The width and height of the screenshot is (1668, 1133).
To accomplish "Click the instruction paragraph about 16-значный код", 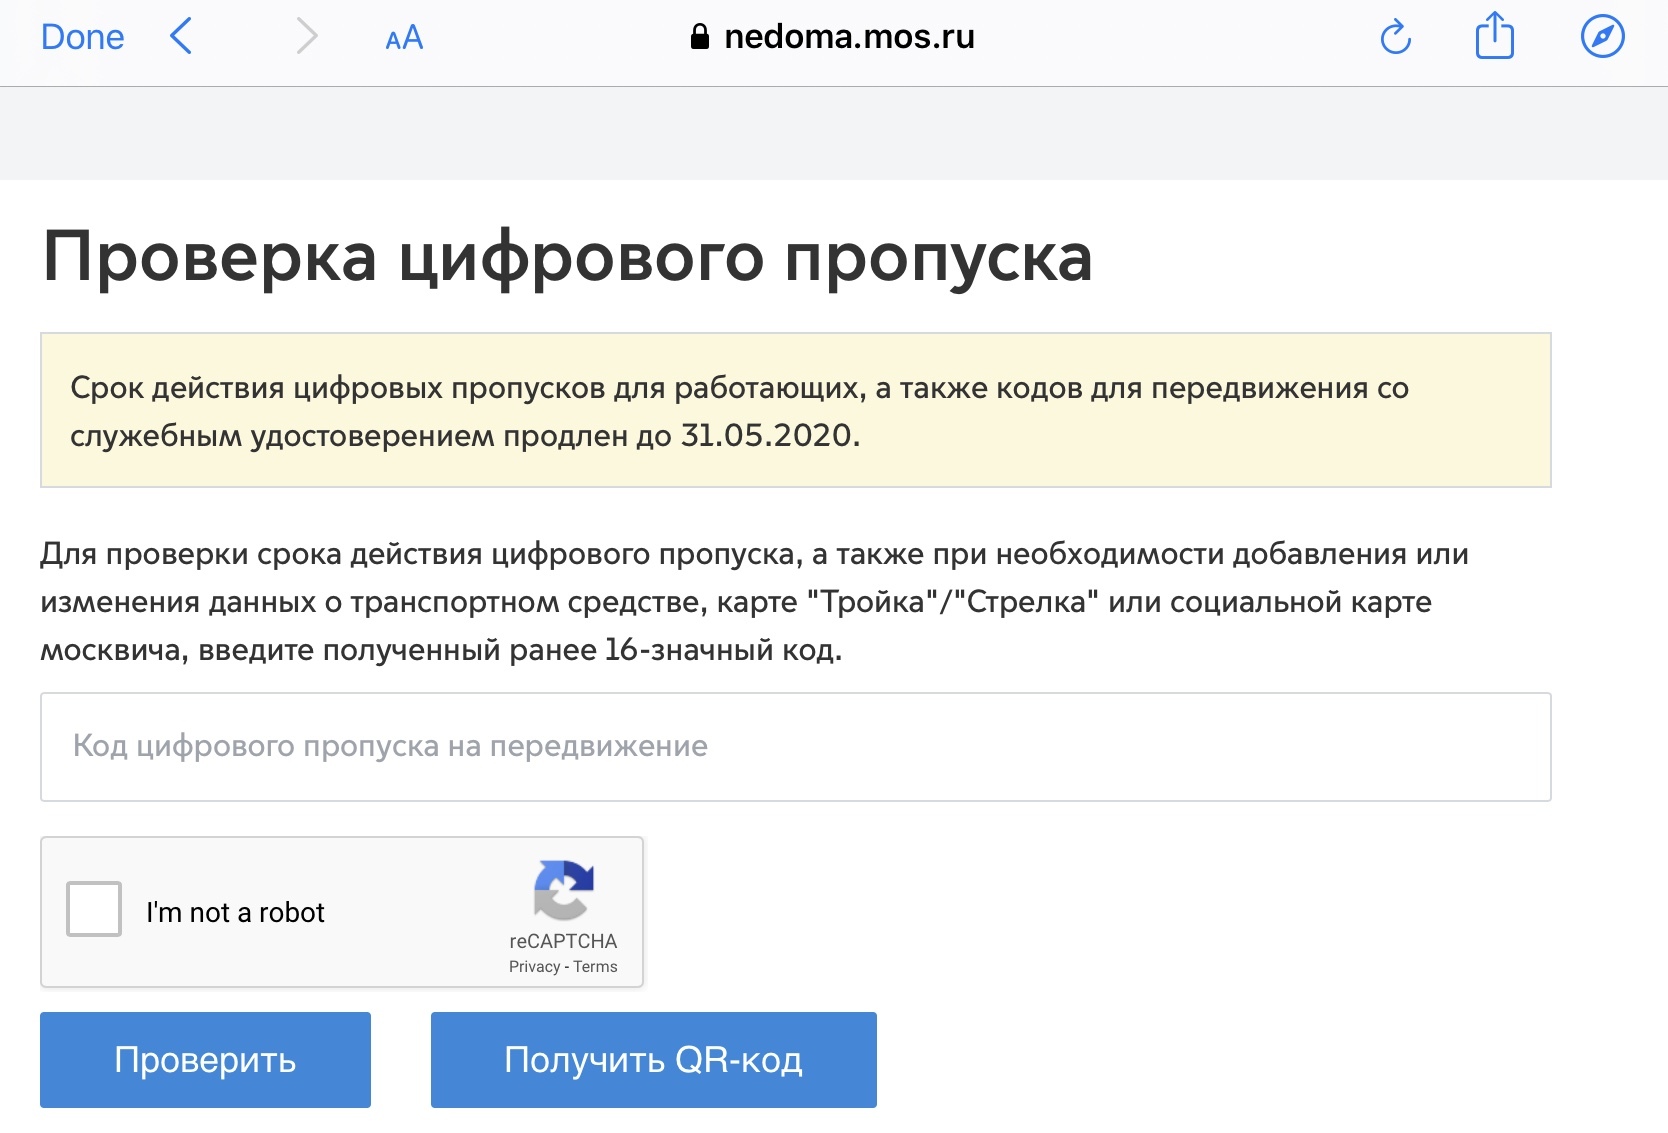I will click(x=755, y=602).
